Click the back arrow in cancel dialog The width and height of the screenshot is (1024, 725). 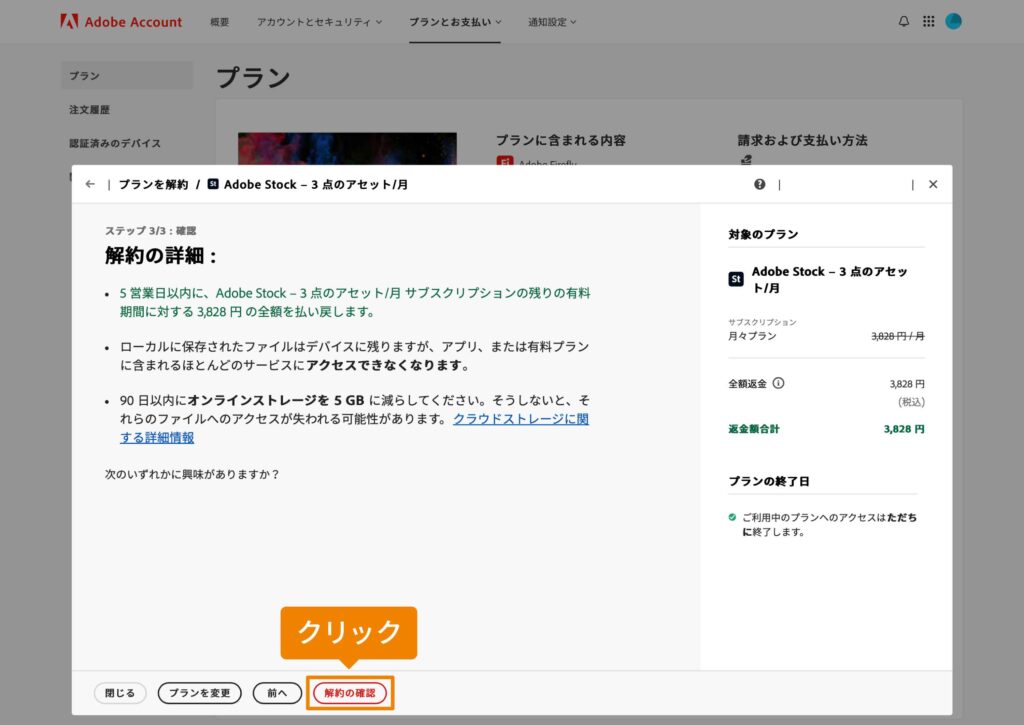coord(90,184)
